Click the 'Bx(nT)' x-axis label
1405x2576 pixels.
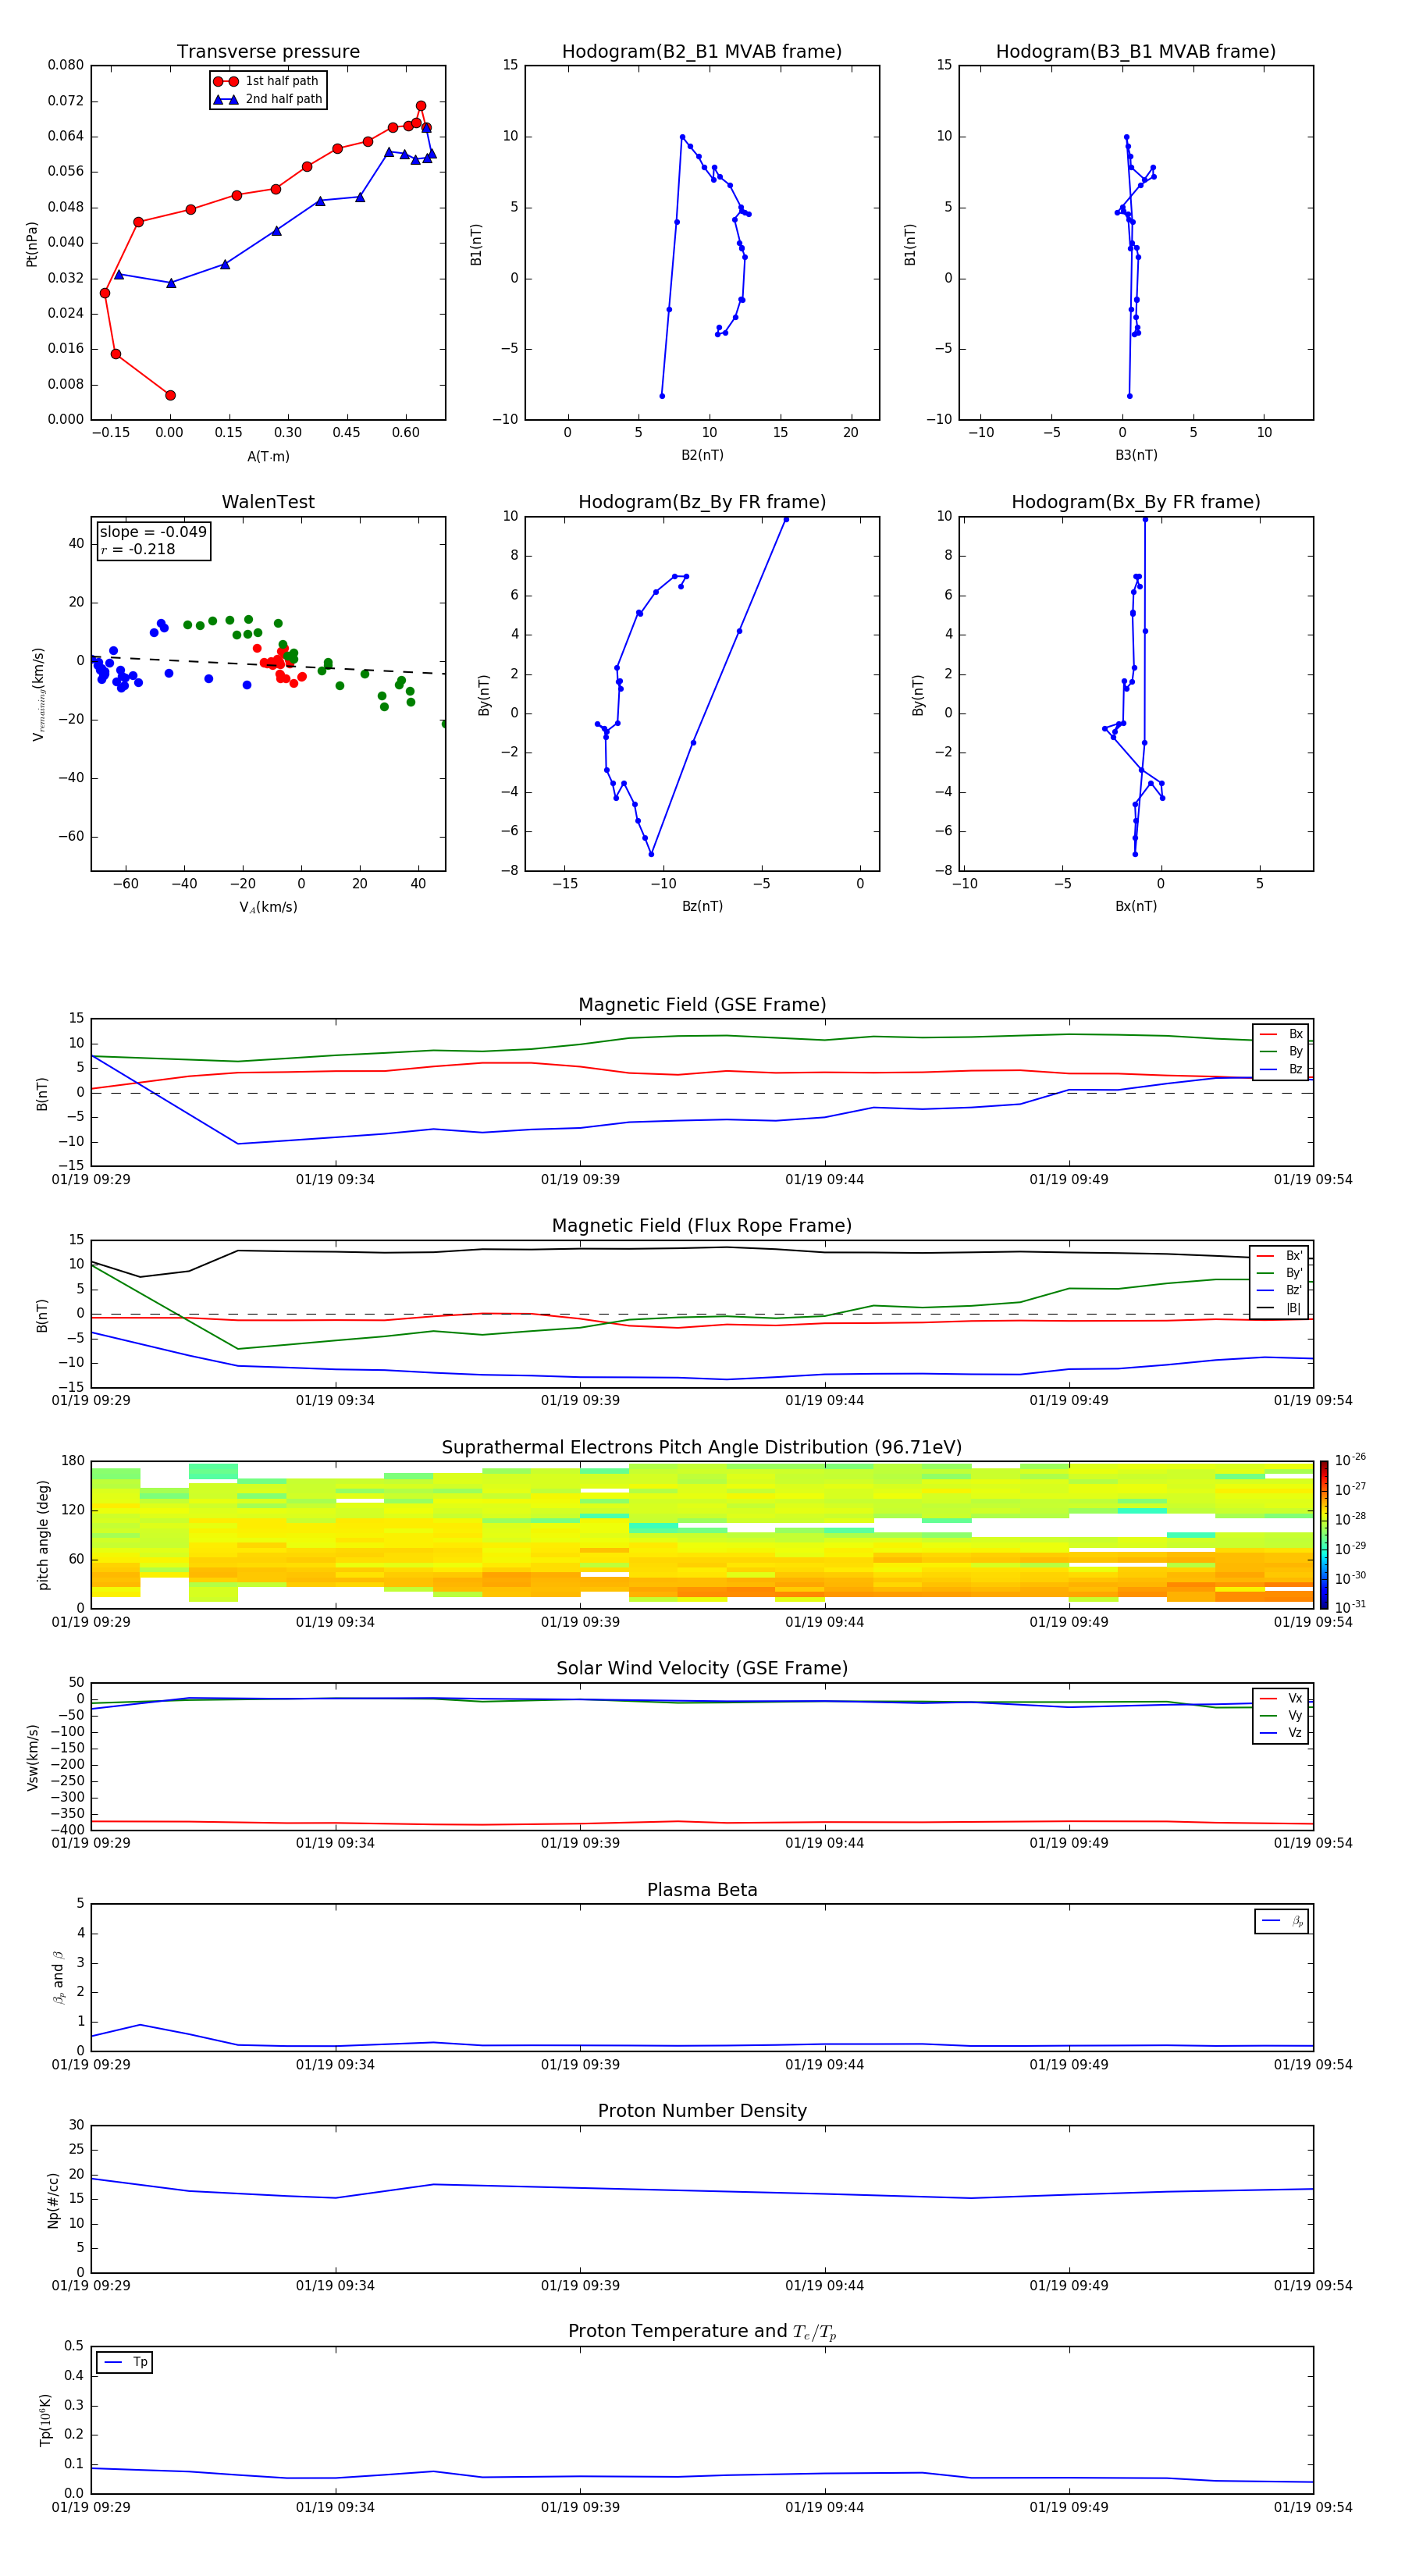pos(1136,906)
